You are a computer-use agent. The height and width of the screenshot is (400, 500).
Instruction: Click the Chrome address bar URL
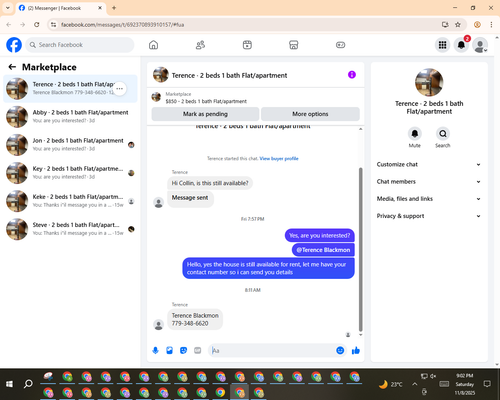tap(122, 25)
